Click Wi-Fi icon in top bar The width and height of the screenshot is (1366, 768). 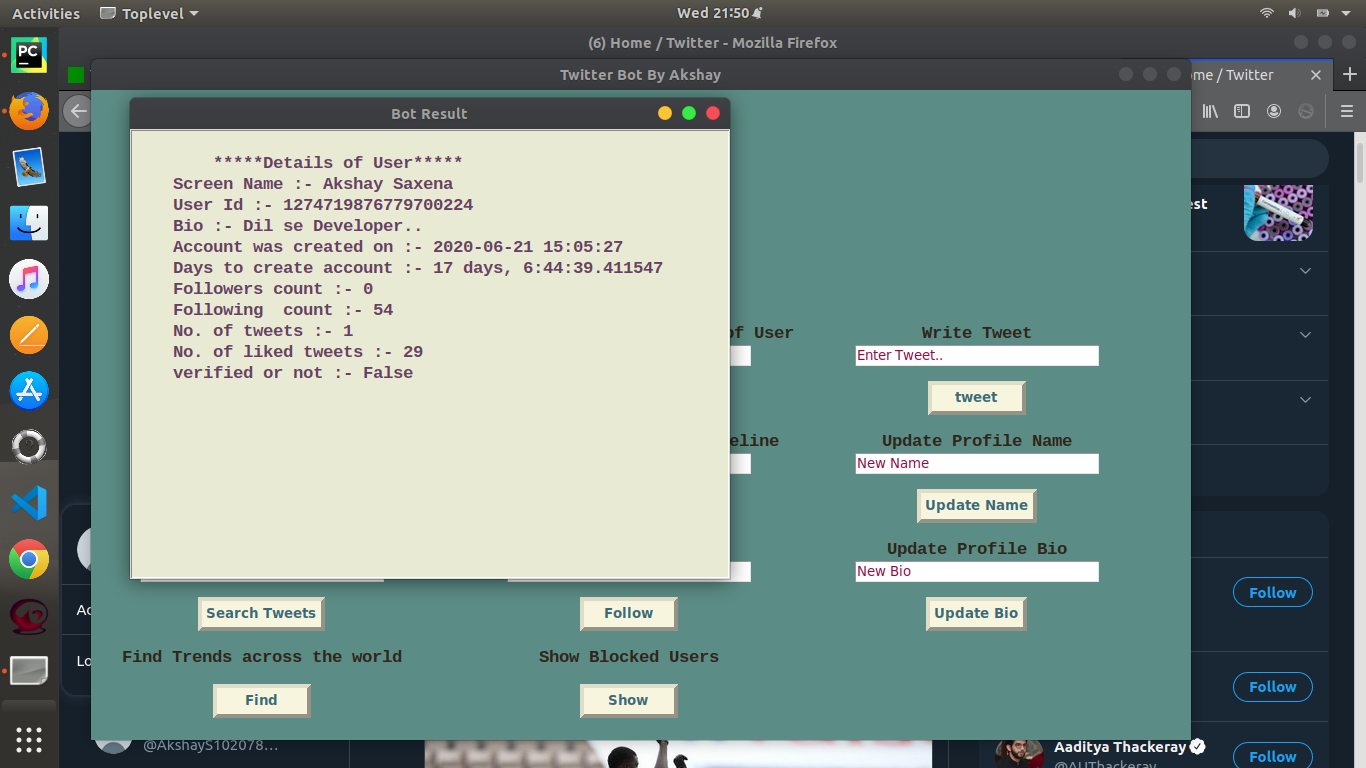pyautogui.click(x=1267, y=13)
